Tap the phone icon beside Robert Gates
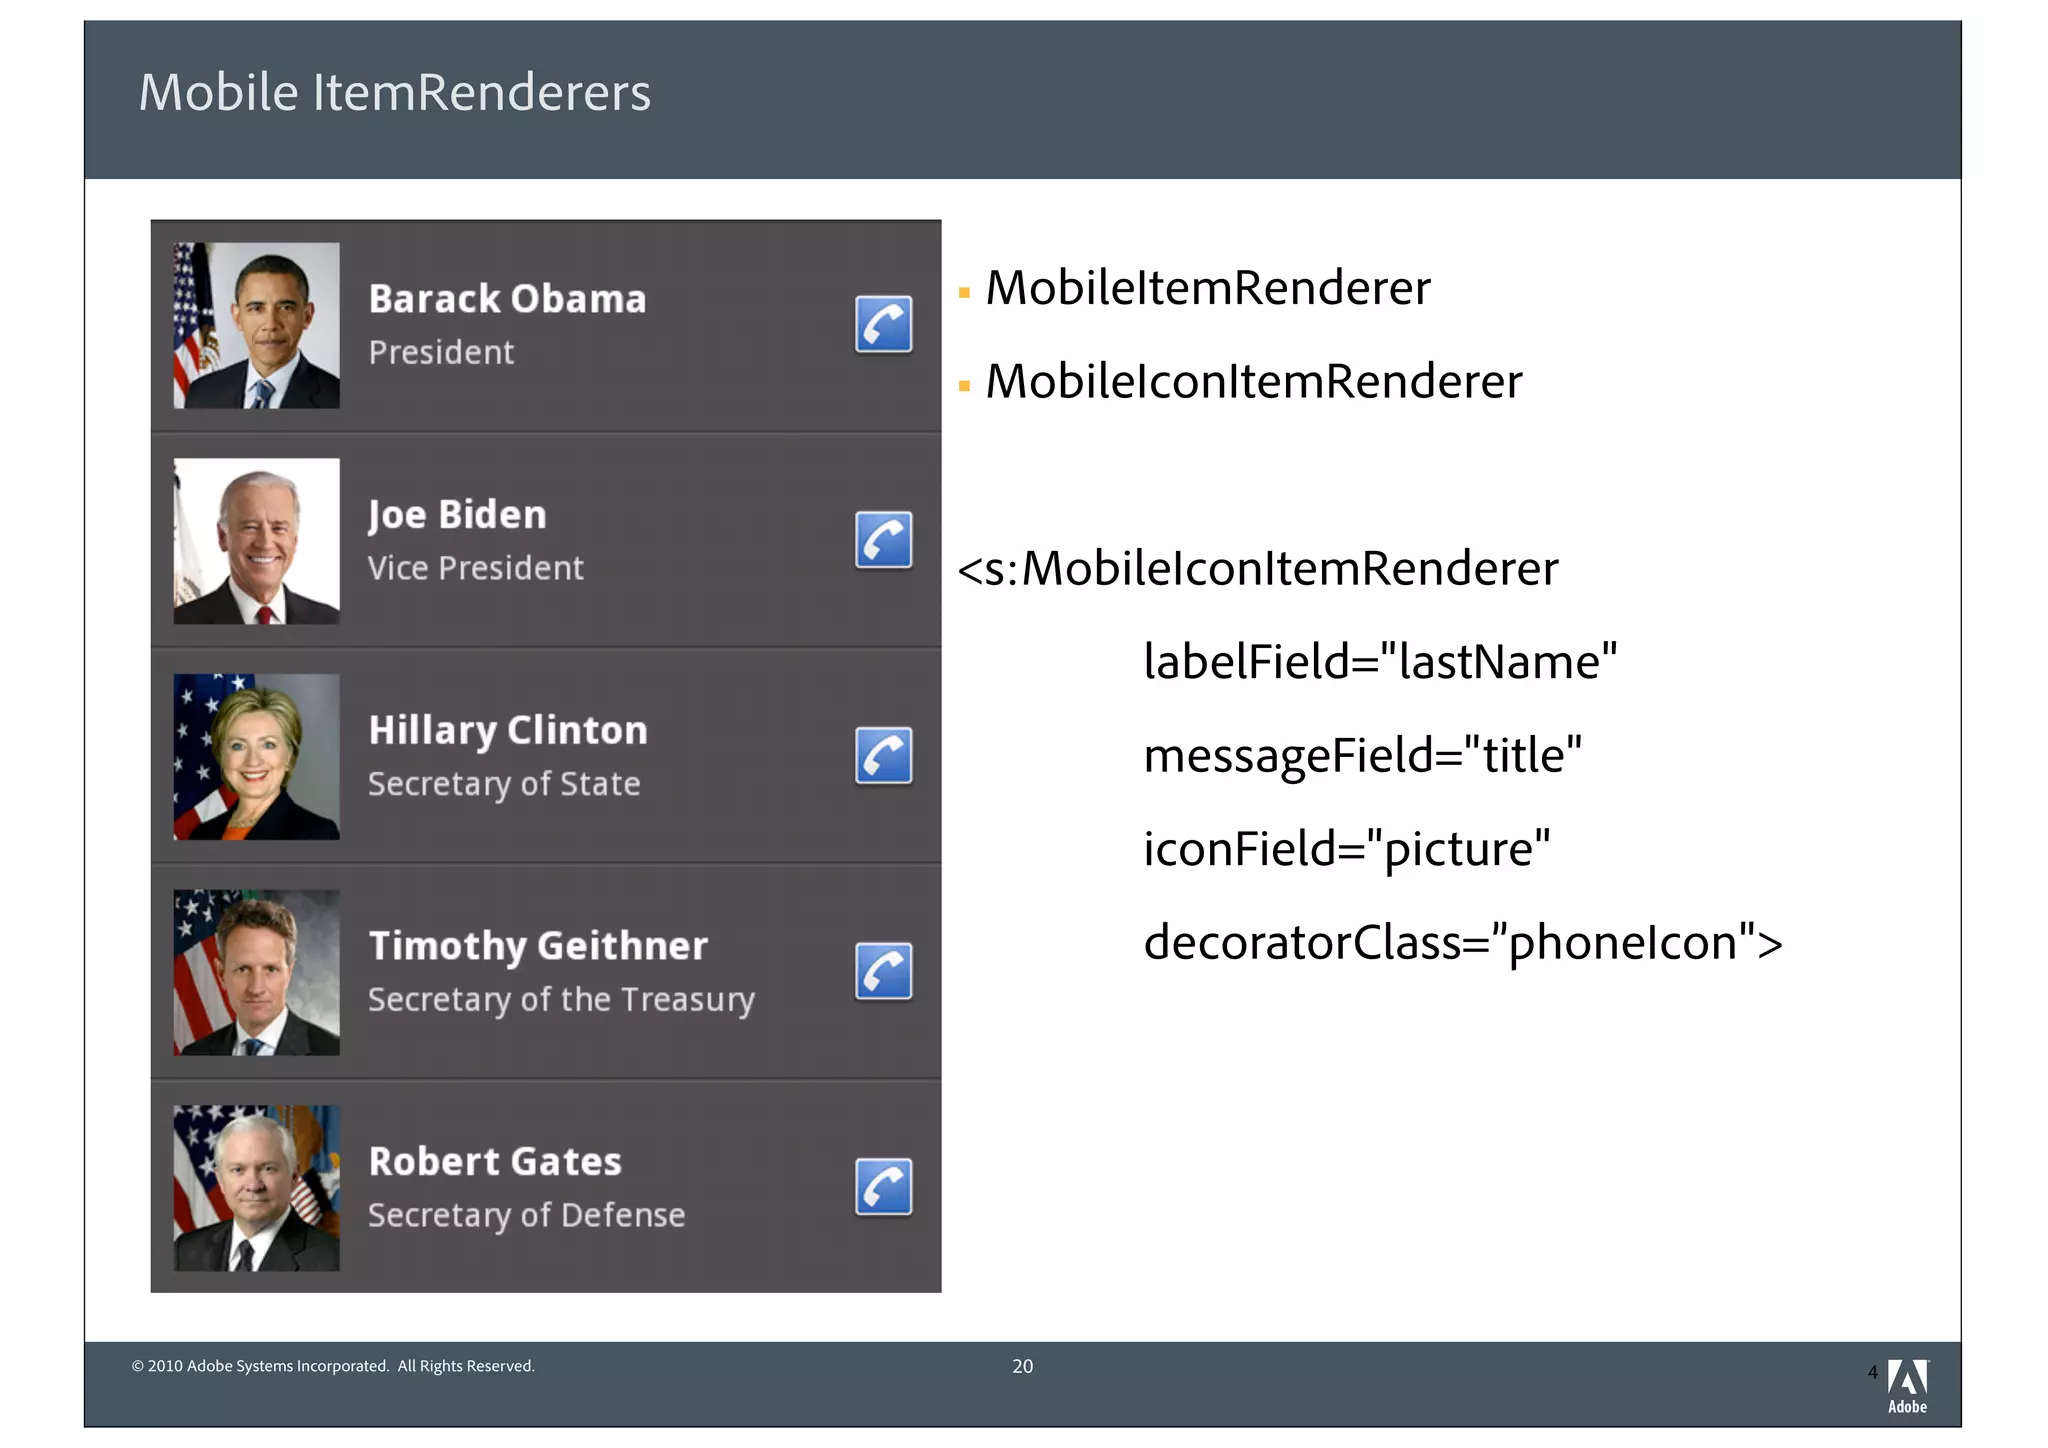2048x1448 pixels. 883,1187
